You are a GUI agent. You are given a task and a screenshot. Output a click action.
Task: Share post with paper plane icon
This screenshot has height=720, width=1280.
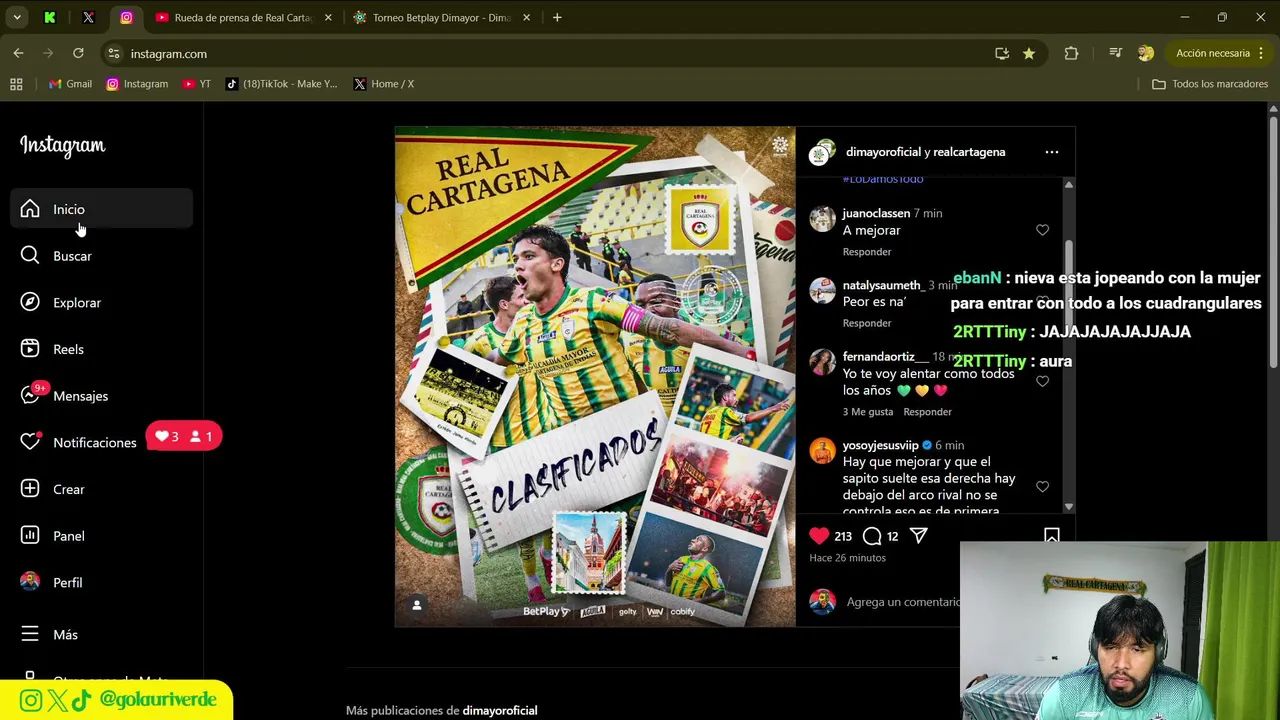(x=918, y=536)
